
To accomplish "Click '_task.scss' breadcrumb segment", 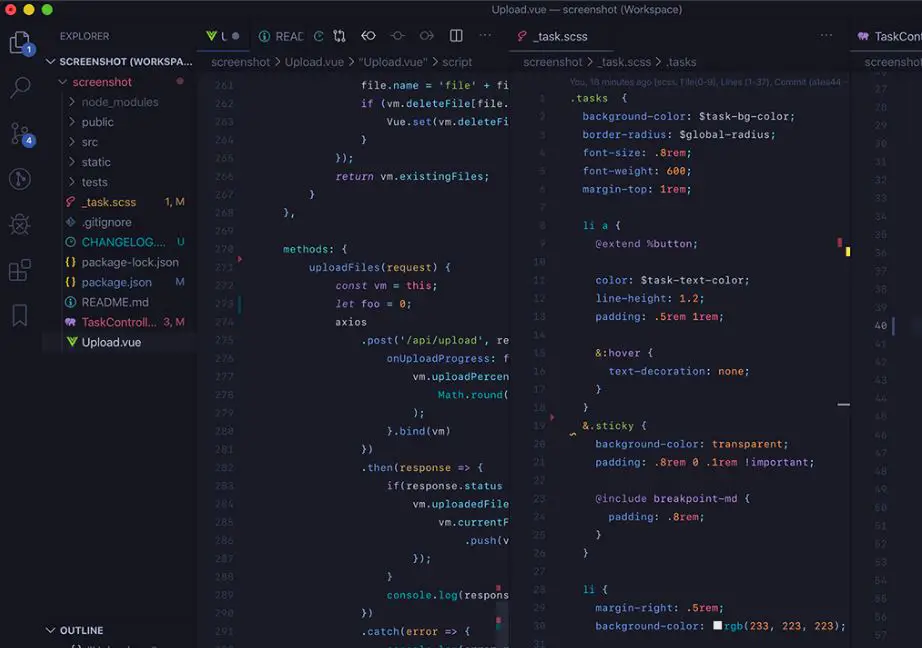I will point(624,62).
